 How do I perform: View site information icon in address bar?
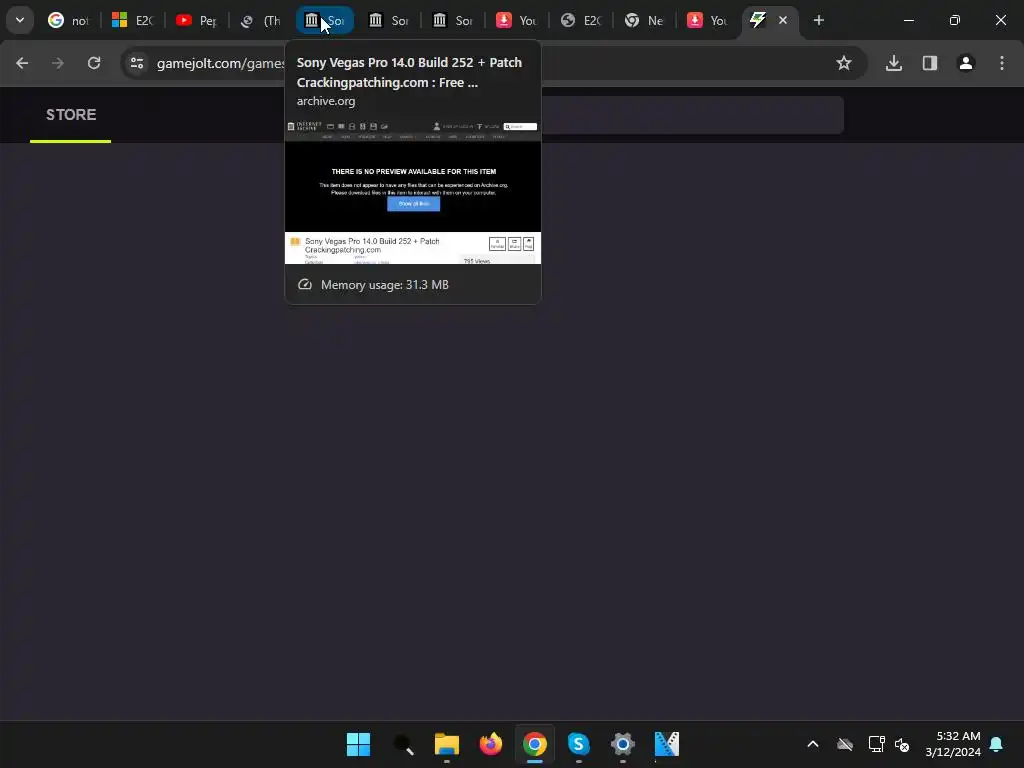tap(137, 63)
